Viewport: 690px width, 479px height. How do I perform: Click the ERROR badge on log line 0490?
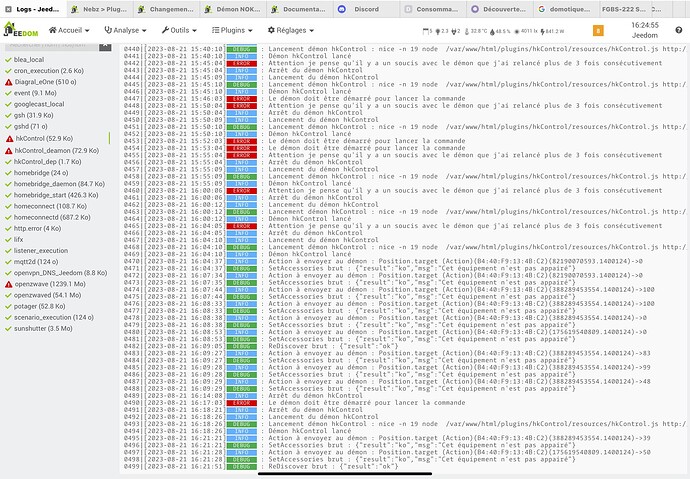(242, 403)
